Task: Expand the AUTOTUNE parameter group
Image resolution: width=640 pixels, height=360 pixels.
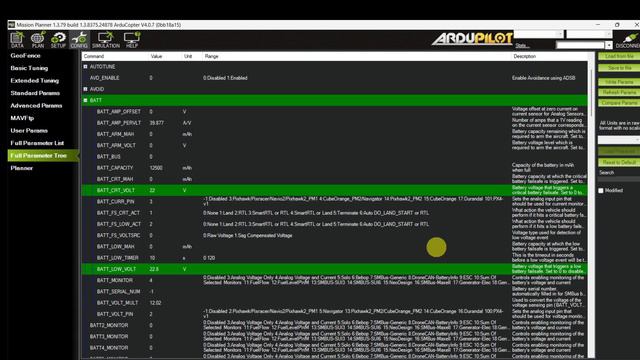Action: 85,67
